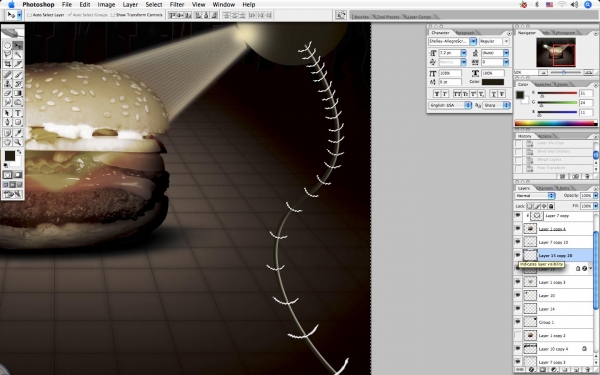Open the Layer menu
This screenshot has height=375, width=600.
130,5
